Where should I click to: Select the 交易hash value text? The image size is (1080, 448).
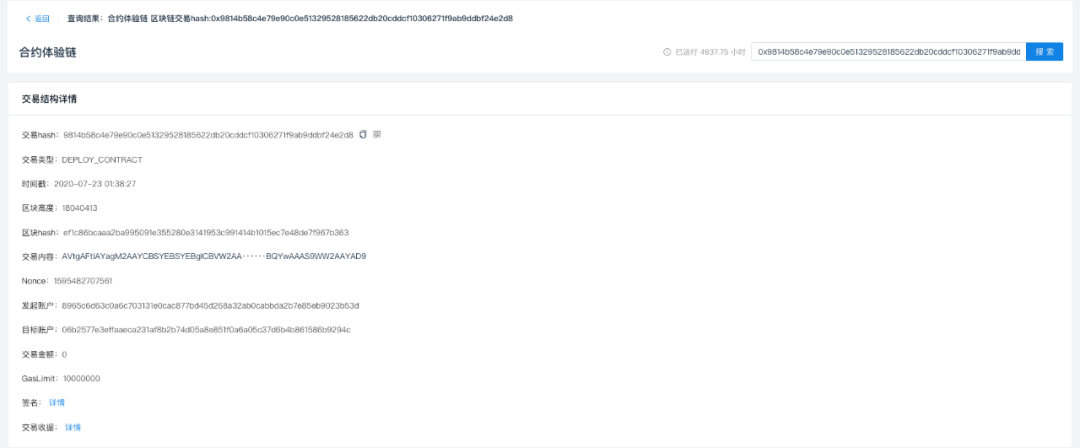(x=207, y=135)
